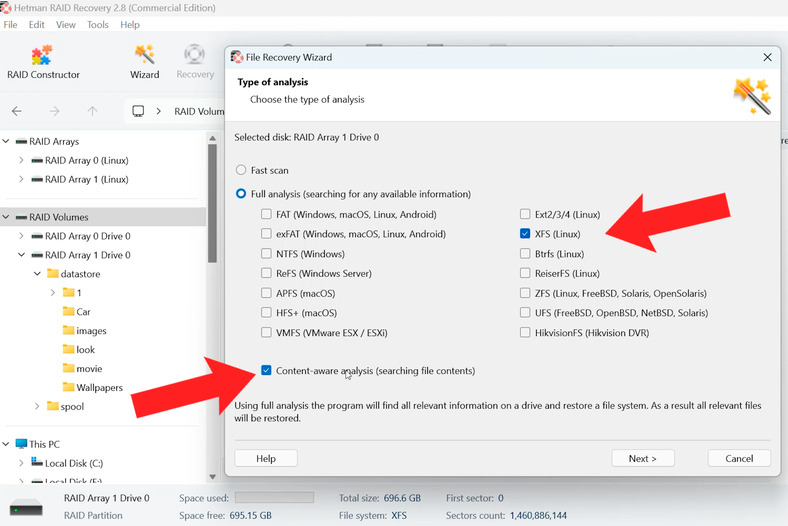The height and width of the screenshot is (526, 788).
Task: Open the Edit menu
Action: pyautogui.click(x=36, y=25)
